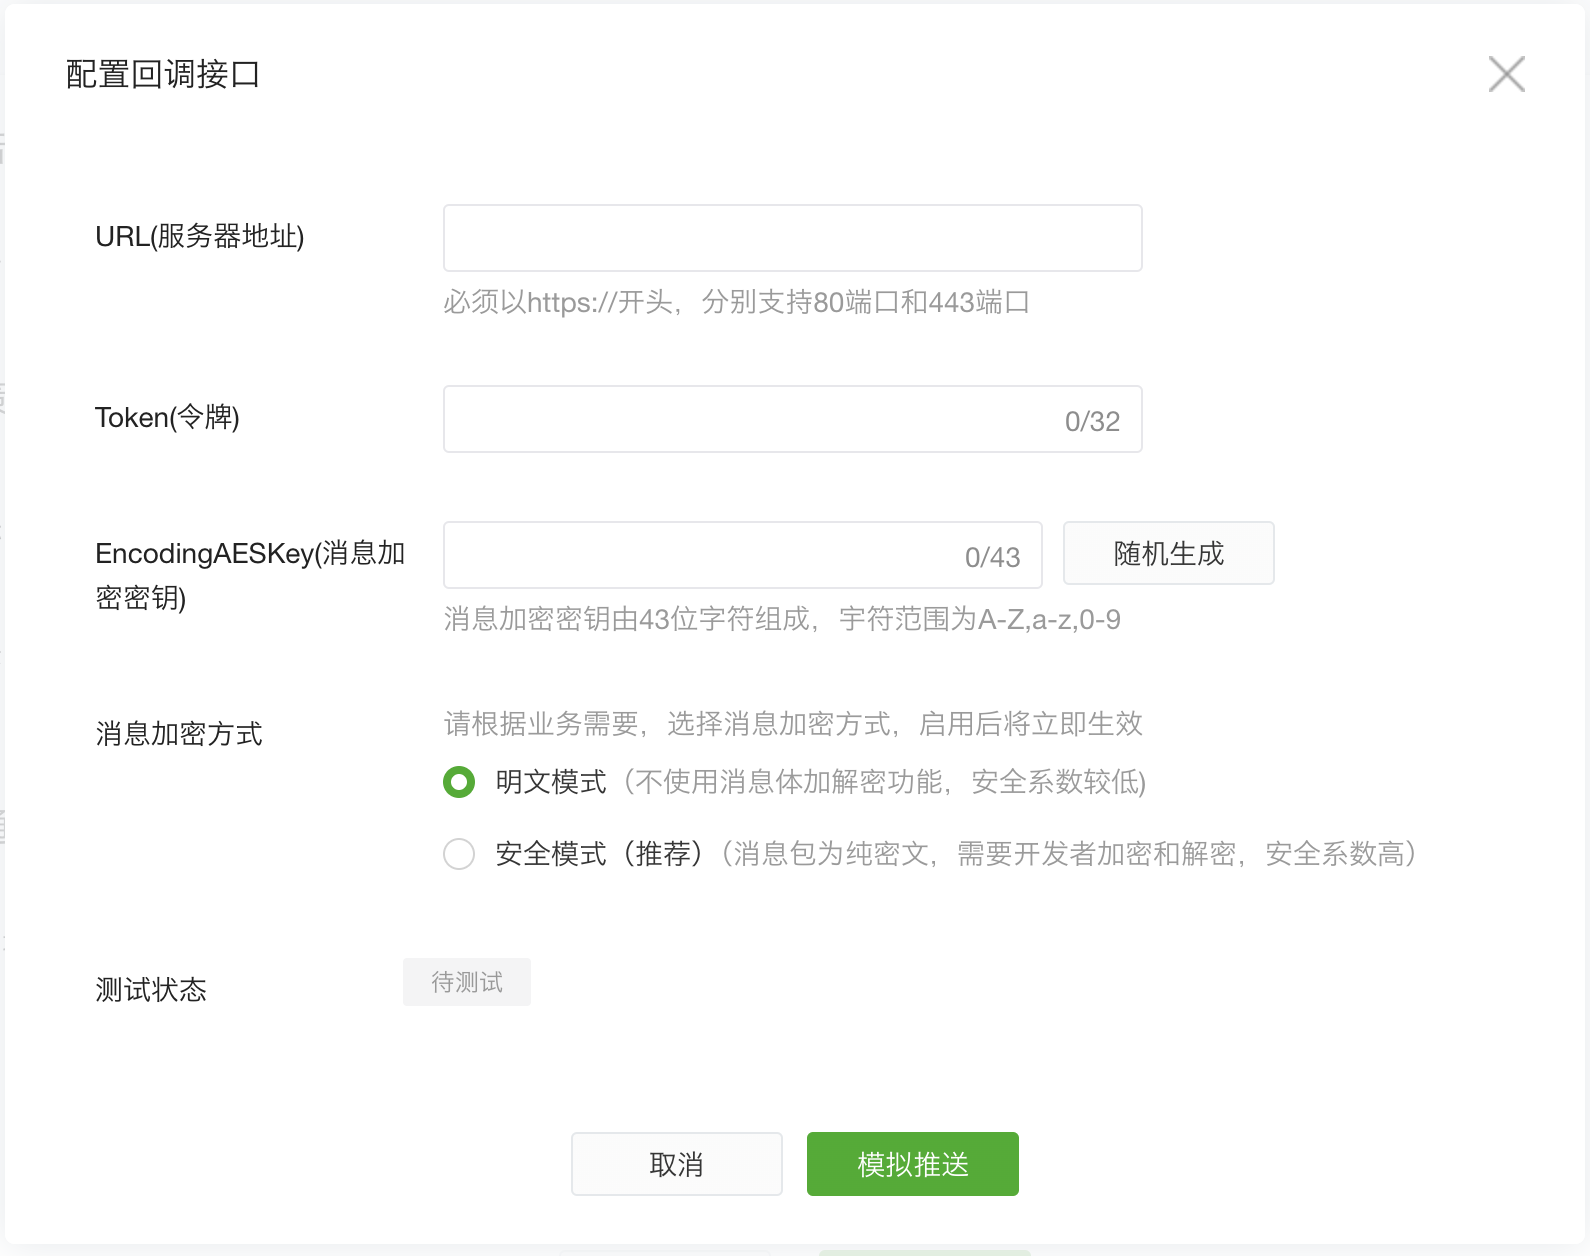The image size is (1590, 1256).
Task: Click the URL(服务器地址) input field
Action: pos(792,238)
